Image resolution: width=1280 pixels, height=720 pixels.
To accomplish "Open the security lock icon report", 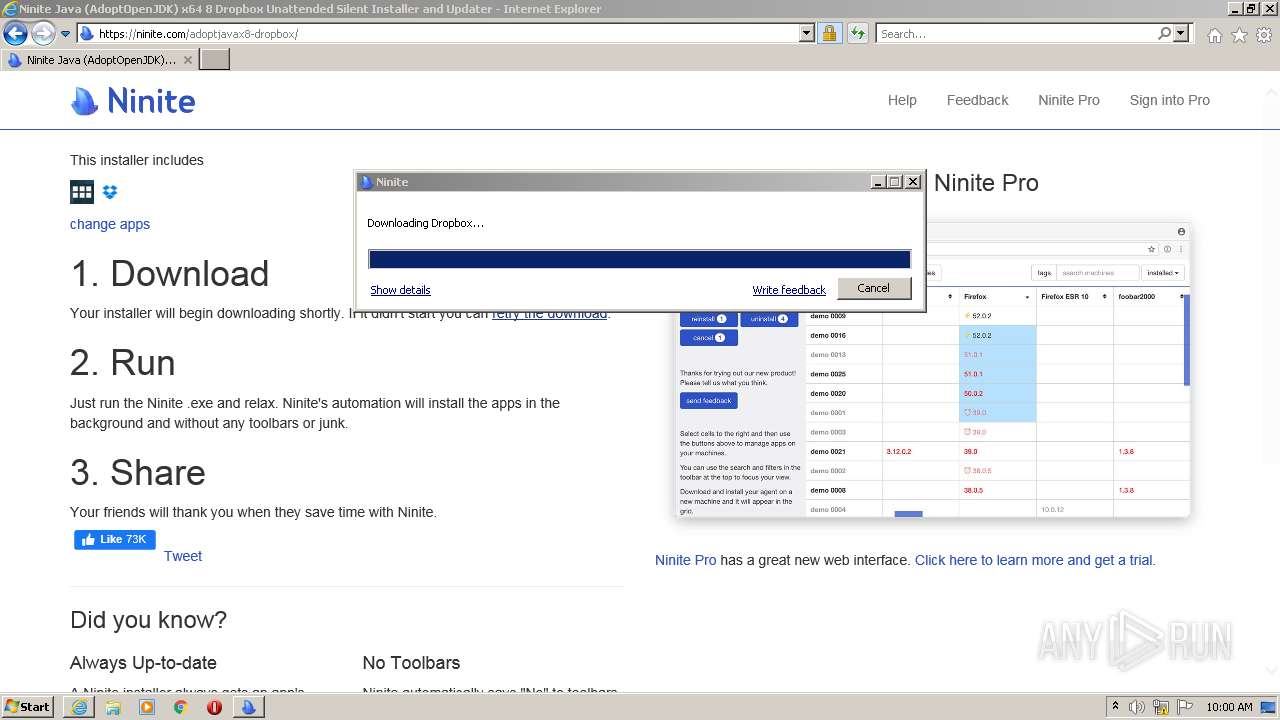I will click(x=829, y=34).
